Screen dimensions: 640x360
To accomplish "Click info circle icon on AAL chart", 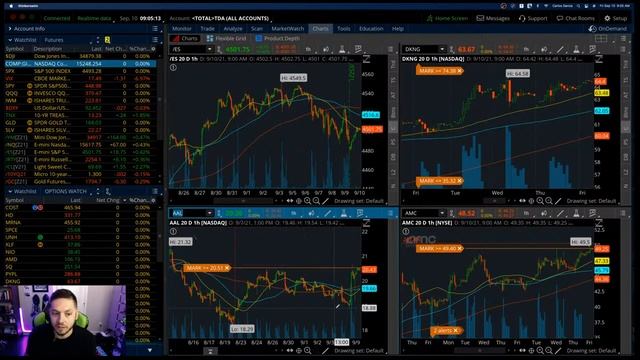I will tap(173, 231).
